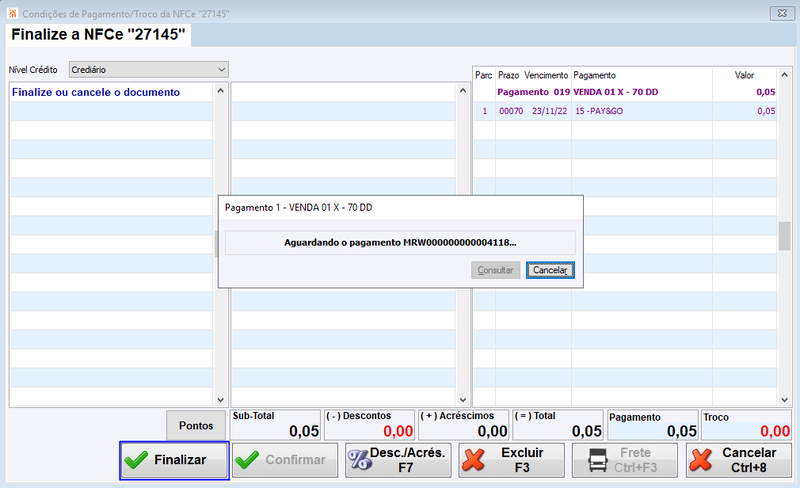Click the Sub-Total value field
Viewport: 800px width, 488px height.
point(276,425)
